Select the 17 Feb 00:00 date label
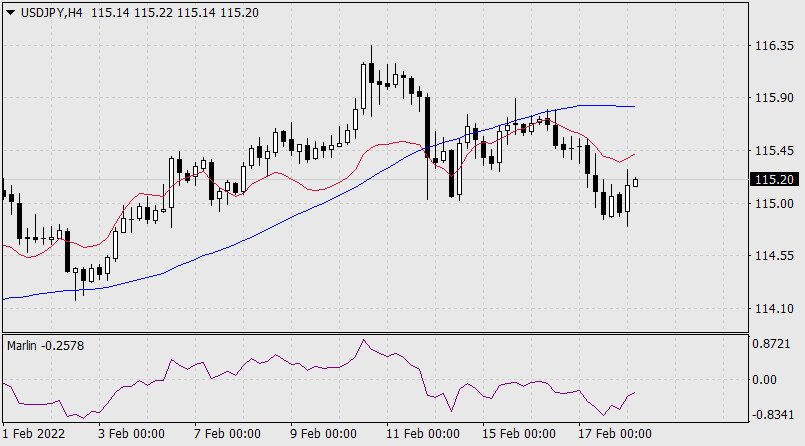The height and width of the screenshot is (446, 805). coord(615,434)
